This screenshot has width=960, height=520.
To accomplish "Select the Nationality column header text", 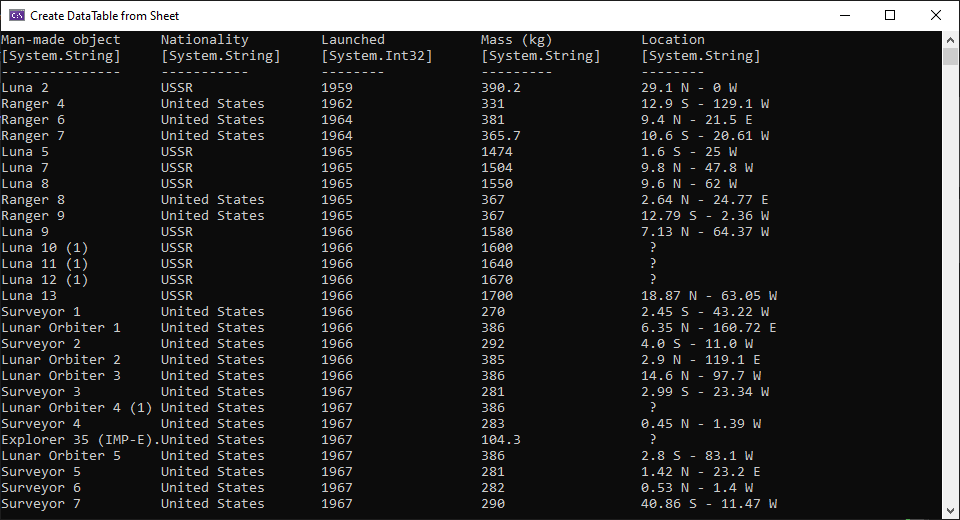I will pyautogui.click(x=205, y=40).
